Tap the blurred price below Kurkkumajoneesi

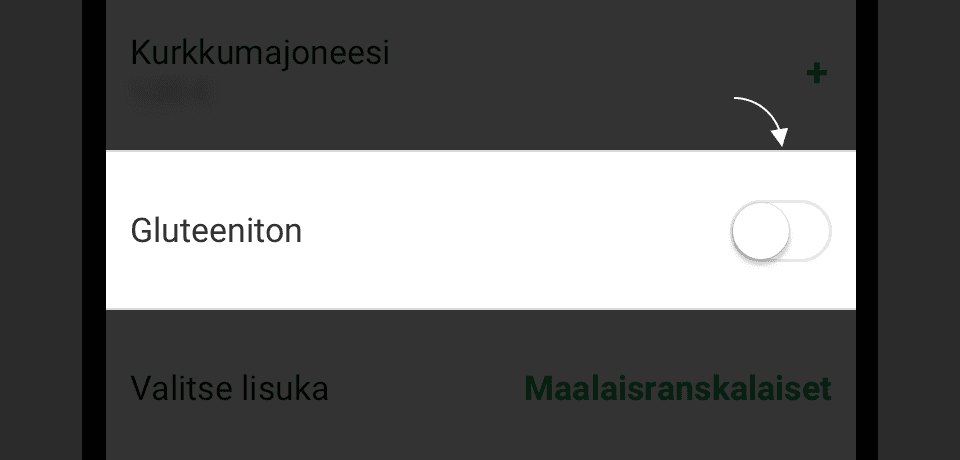coord(171,91)
